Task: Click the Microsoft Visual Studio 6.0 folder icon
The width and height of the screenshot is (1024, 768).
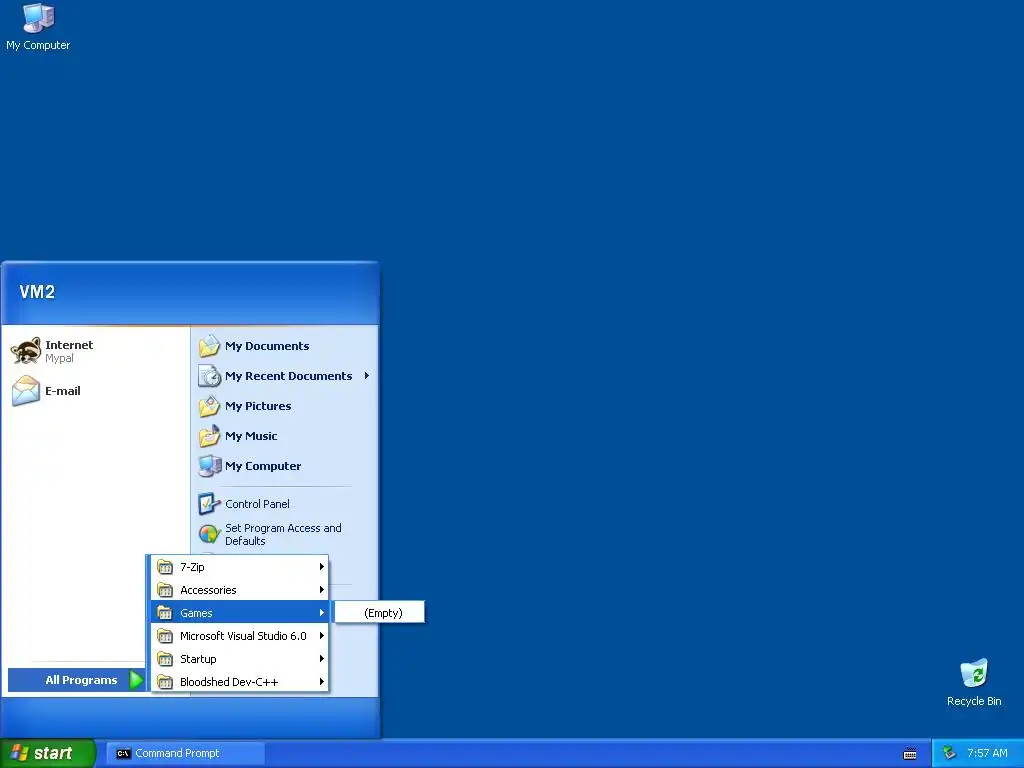Action: (165, 635)
